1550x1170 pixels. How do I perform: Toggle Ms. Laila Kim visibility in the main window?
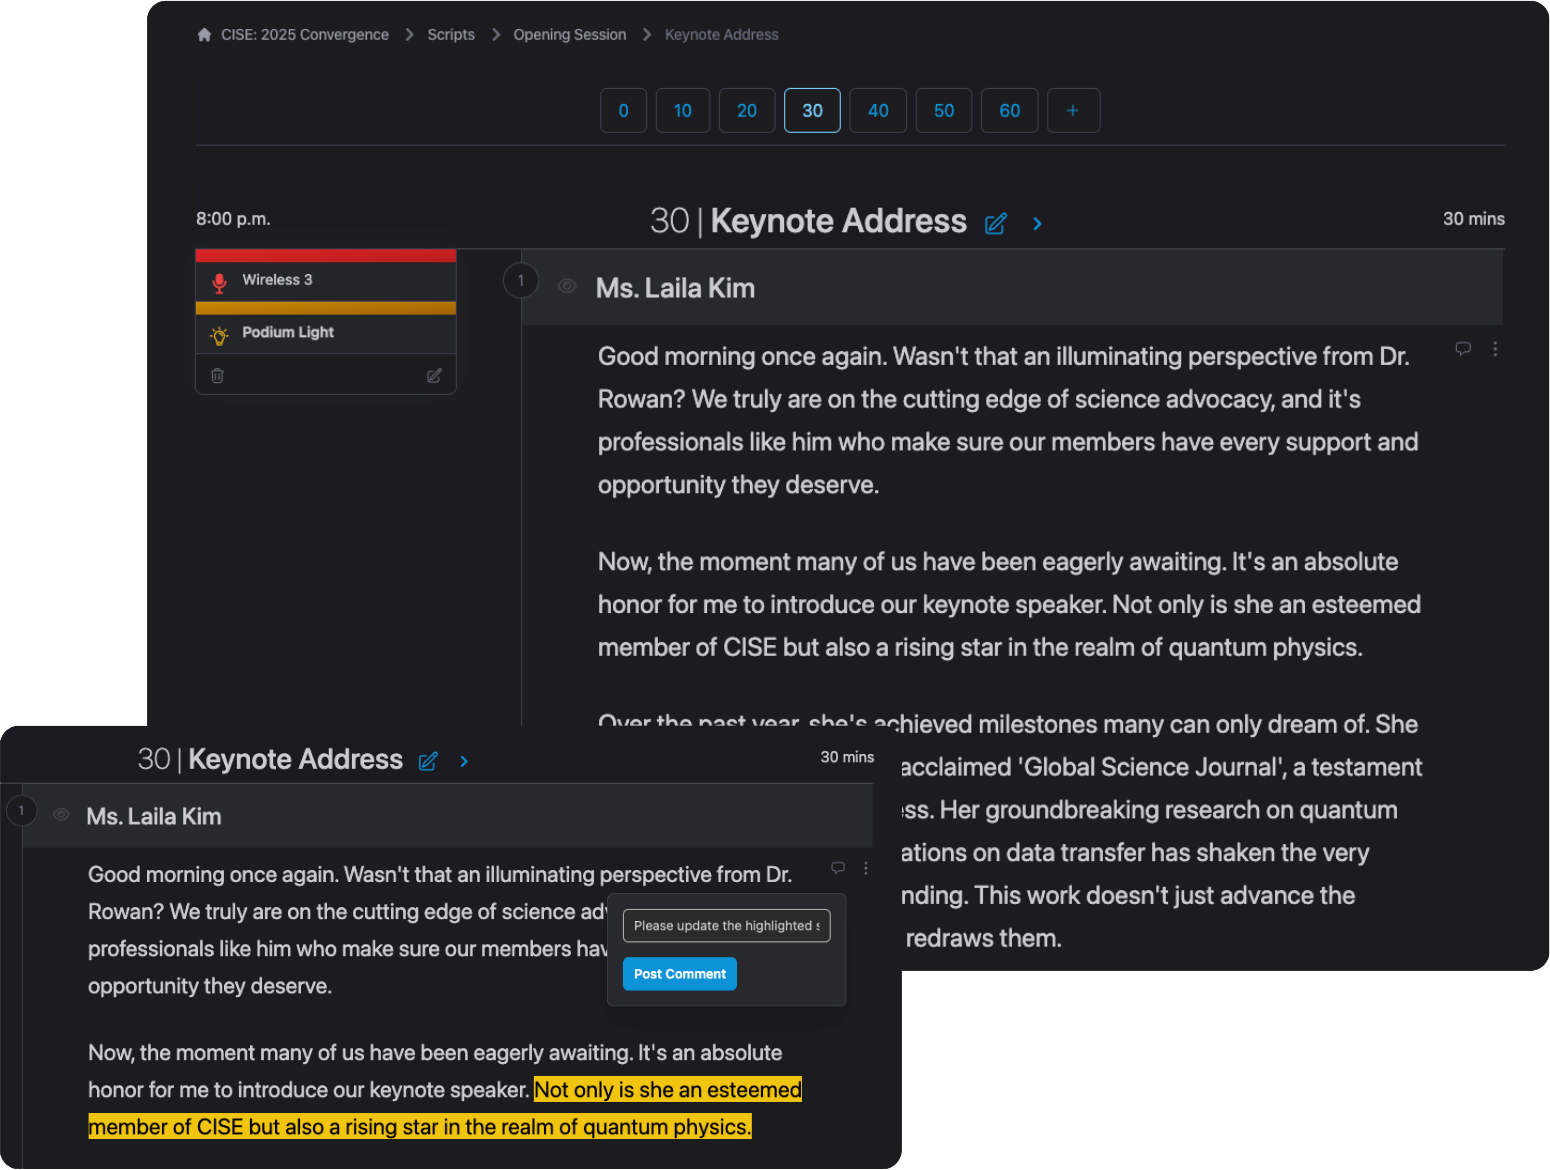tap(567, 286)
